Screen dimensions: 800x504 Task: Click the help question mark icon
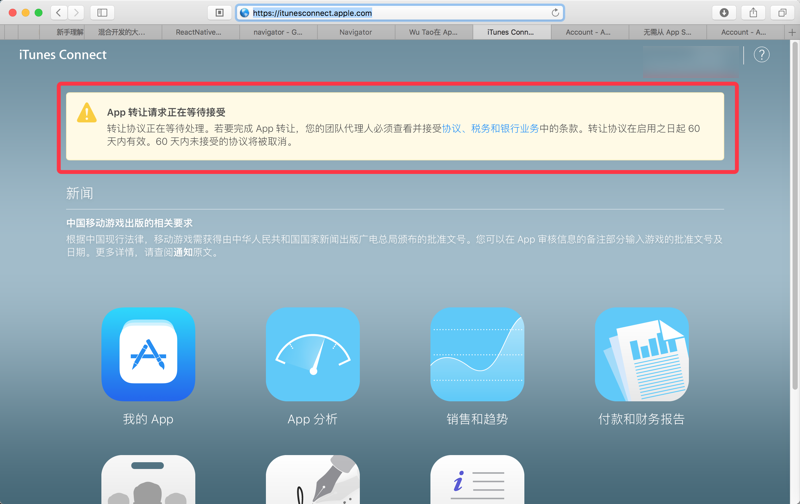point(761,55)
